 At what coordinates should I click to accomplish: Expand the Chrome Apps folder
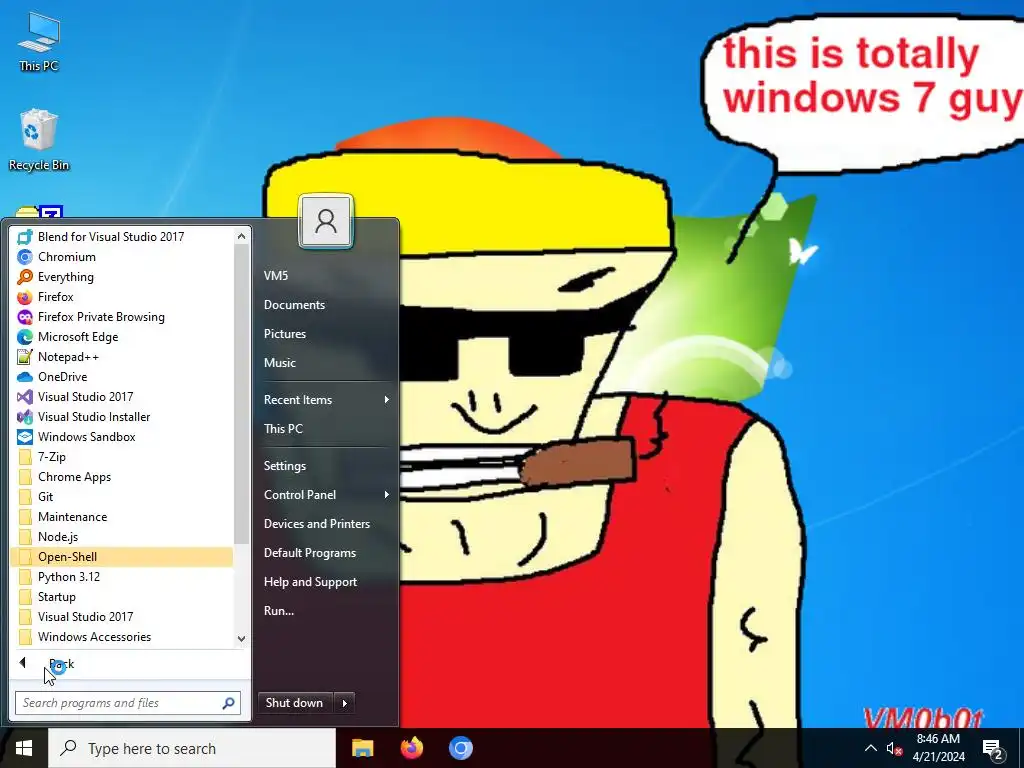[x=121, y=477]
